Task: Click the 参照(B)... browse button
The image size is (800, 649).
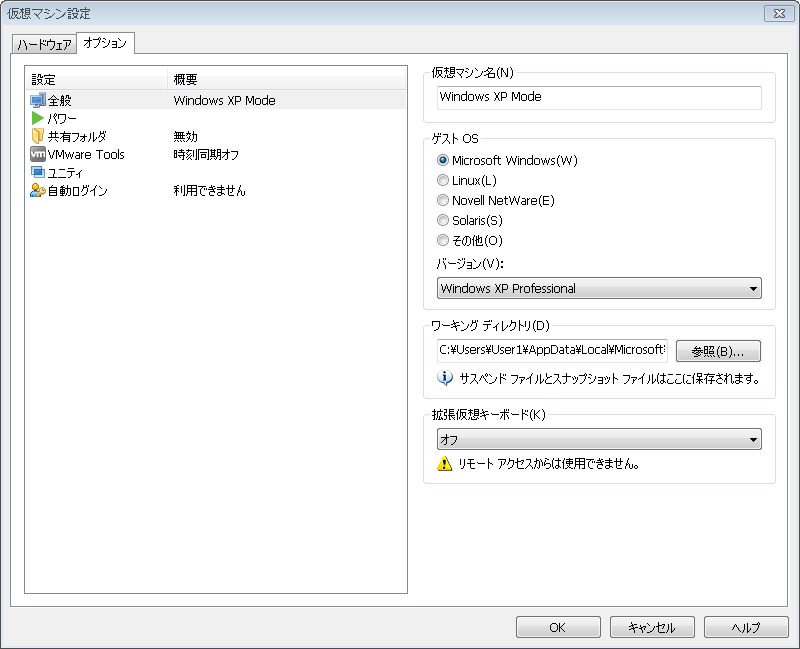Action: pos(718,351)
